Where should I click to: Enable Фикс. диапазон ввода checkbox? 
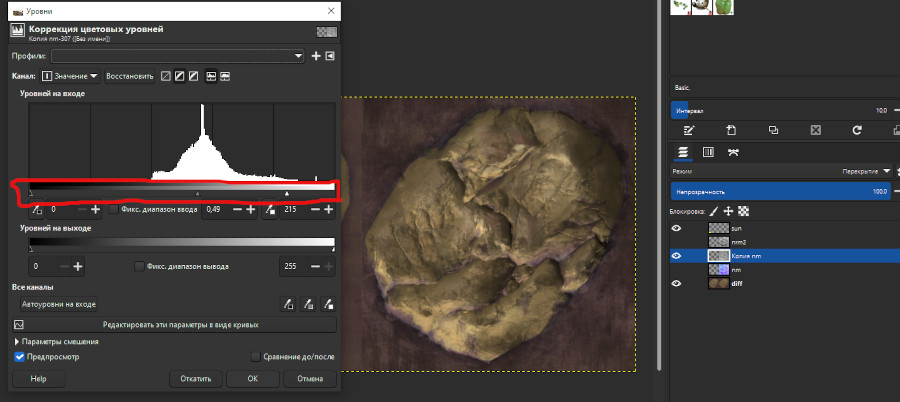113,209
